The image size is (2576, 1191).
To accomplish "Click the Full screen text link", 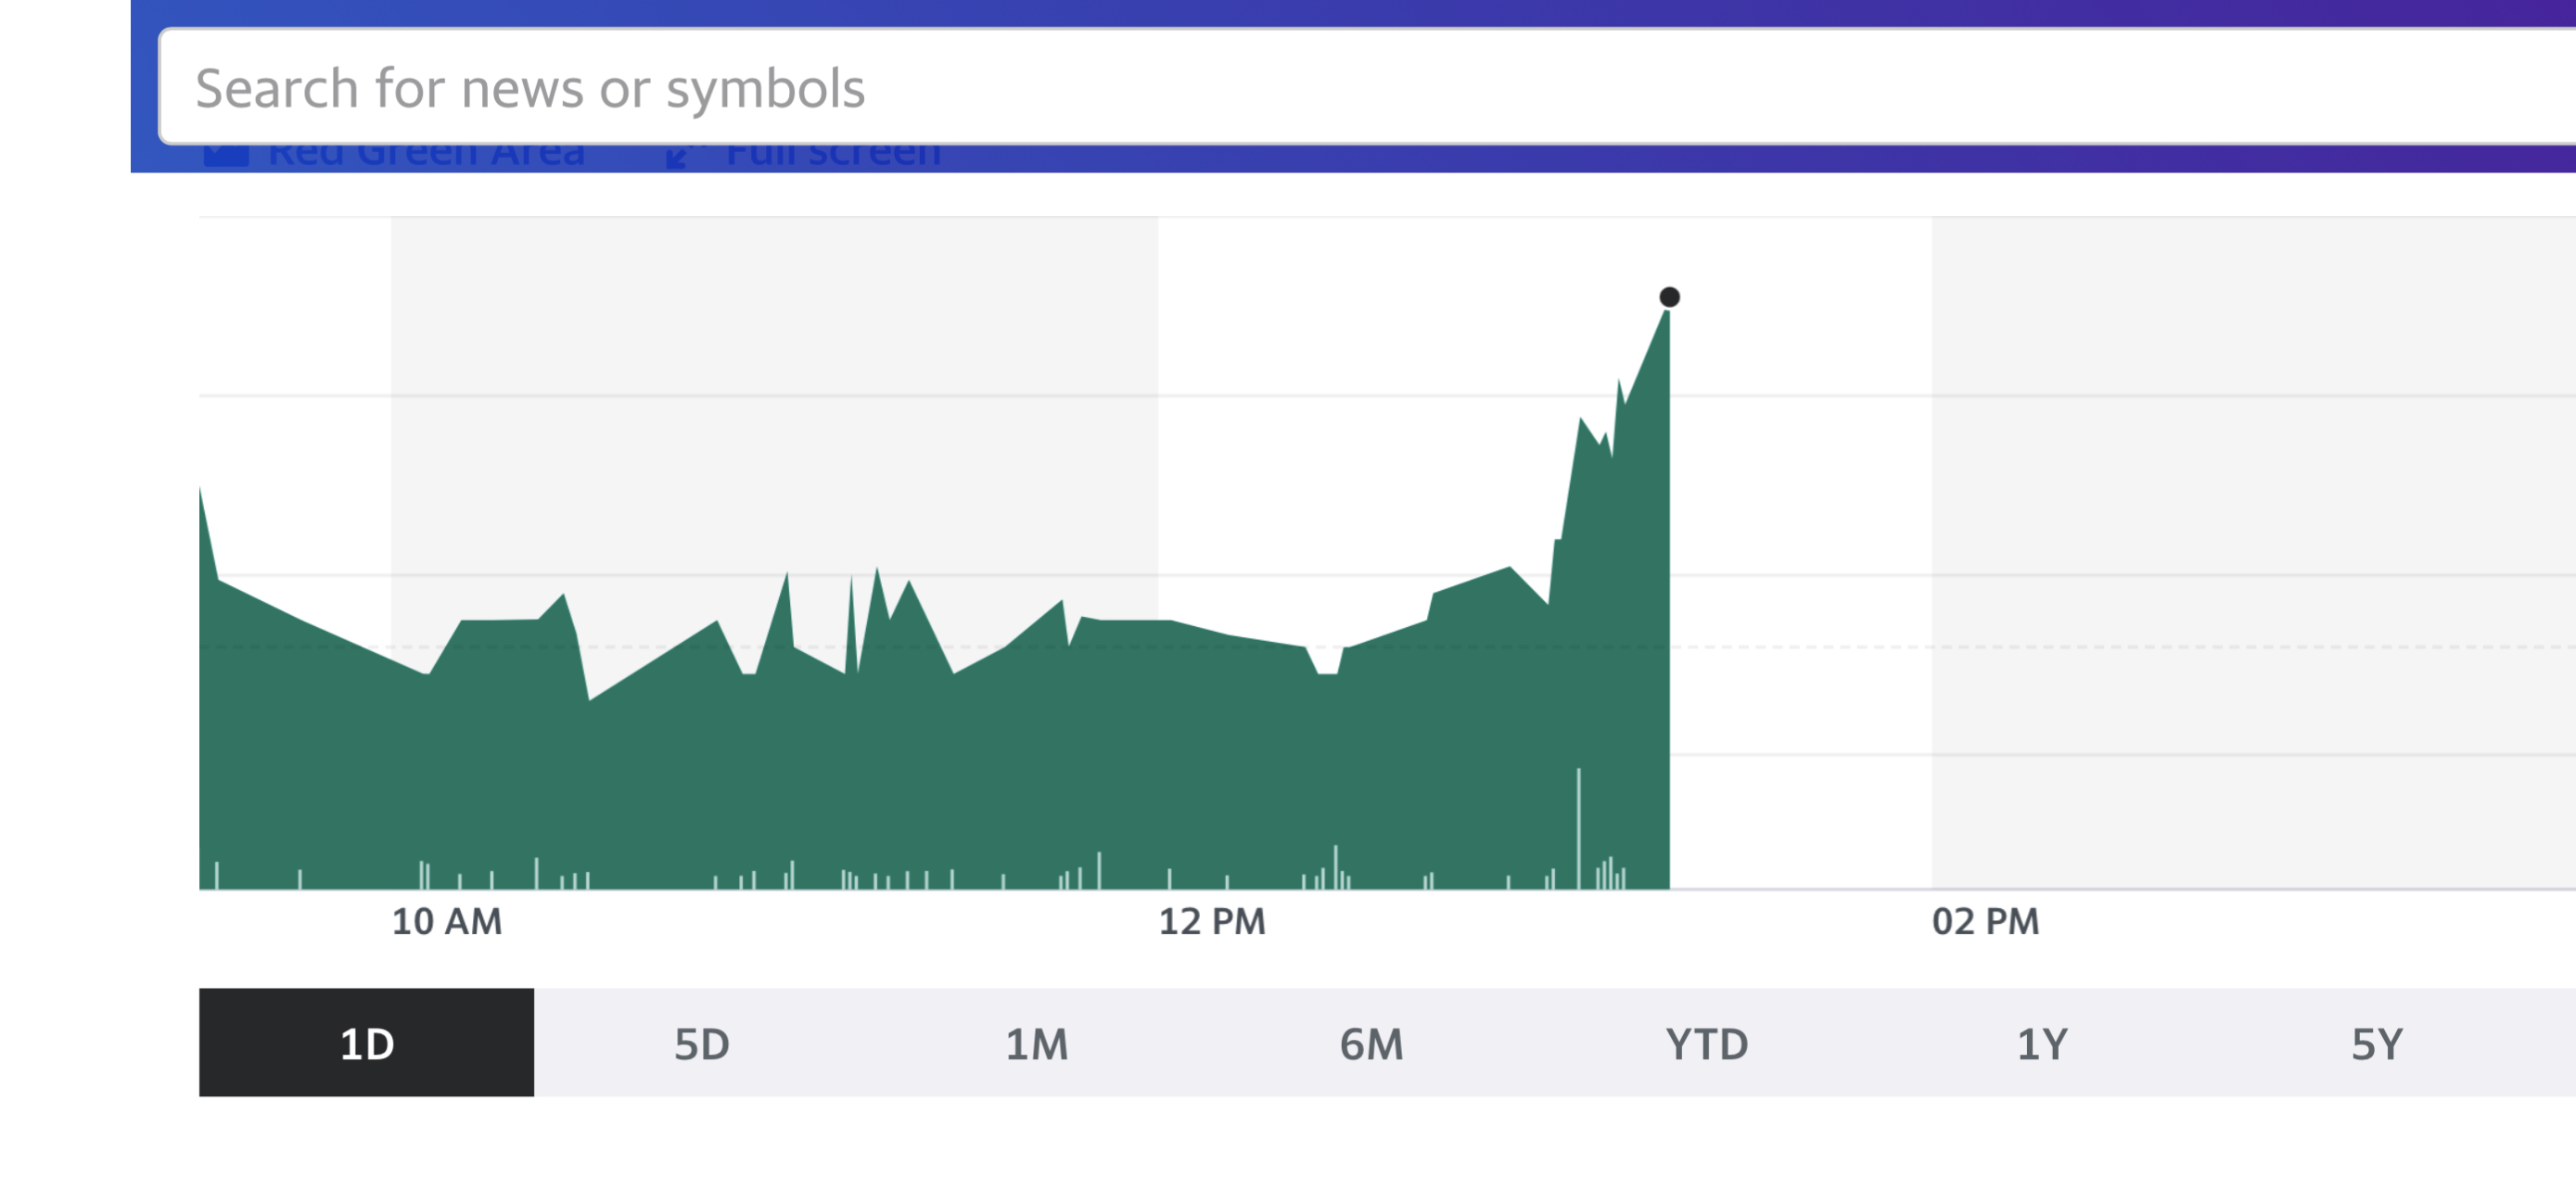I will pyautogui.click(x=833, y=158).
